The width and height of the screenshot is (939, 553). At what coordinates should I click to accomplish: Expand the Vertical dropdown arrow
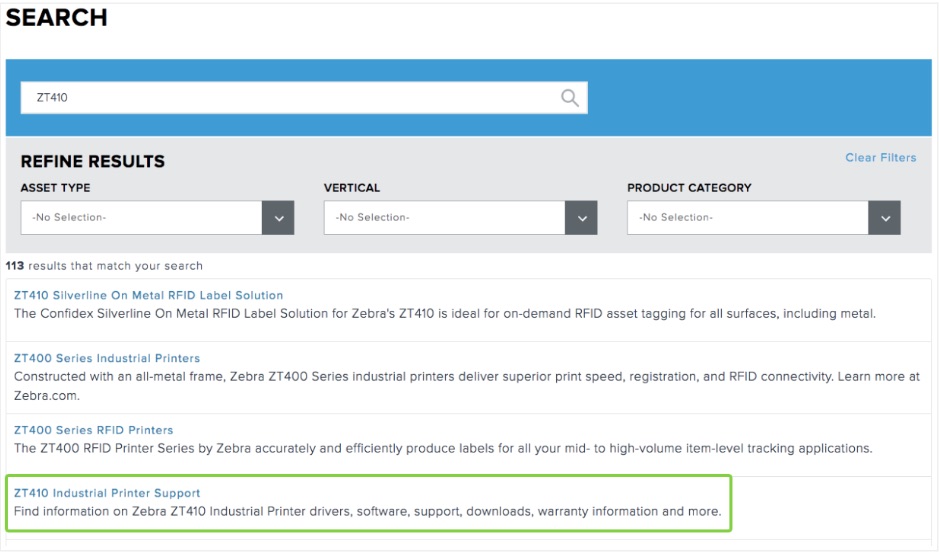(581, 217)
